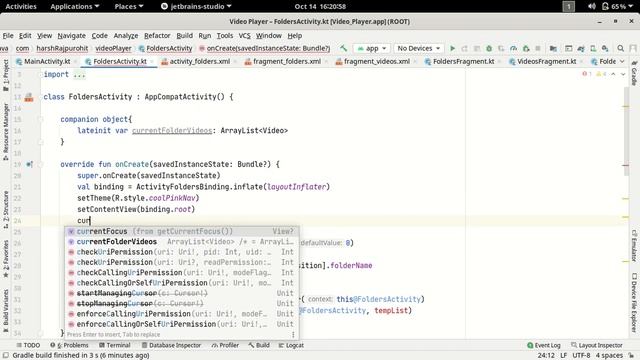Click the Make Project hammer icon

click(343, 48)
